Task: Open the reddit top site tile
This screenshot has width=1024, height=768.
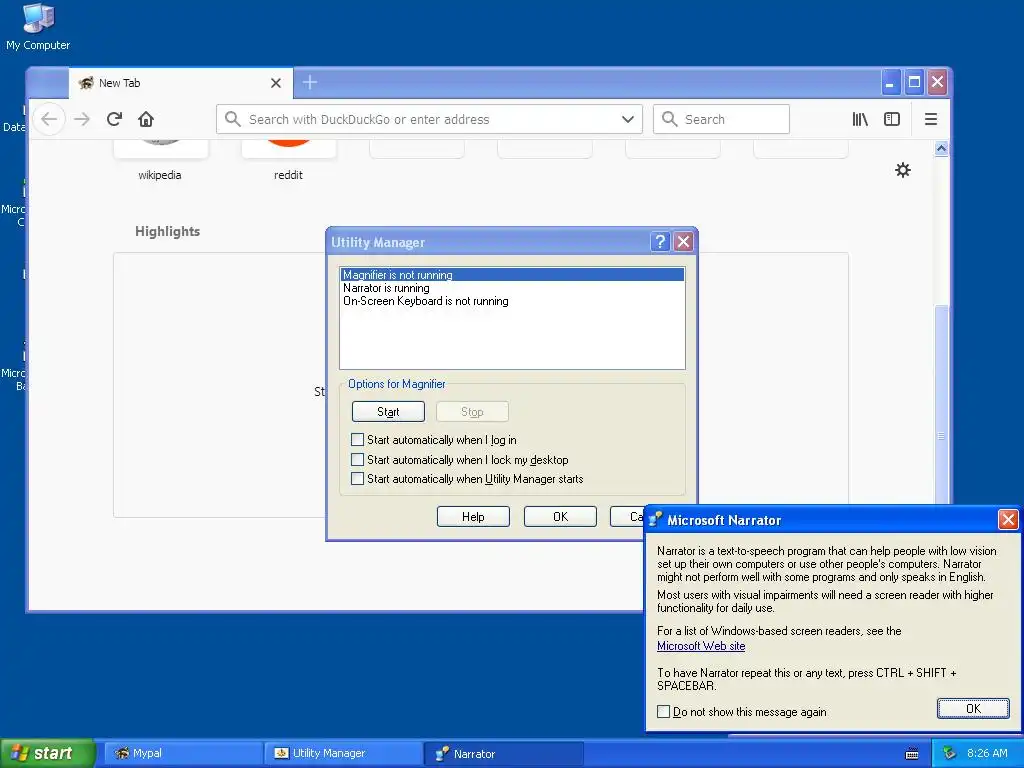Action: point(288,161)
